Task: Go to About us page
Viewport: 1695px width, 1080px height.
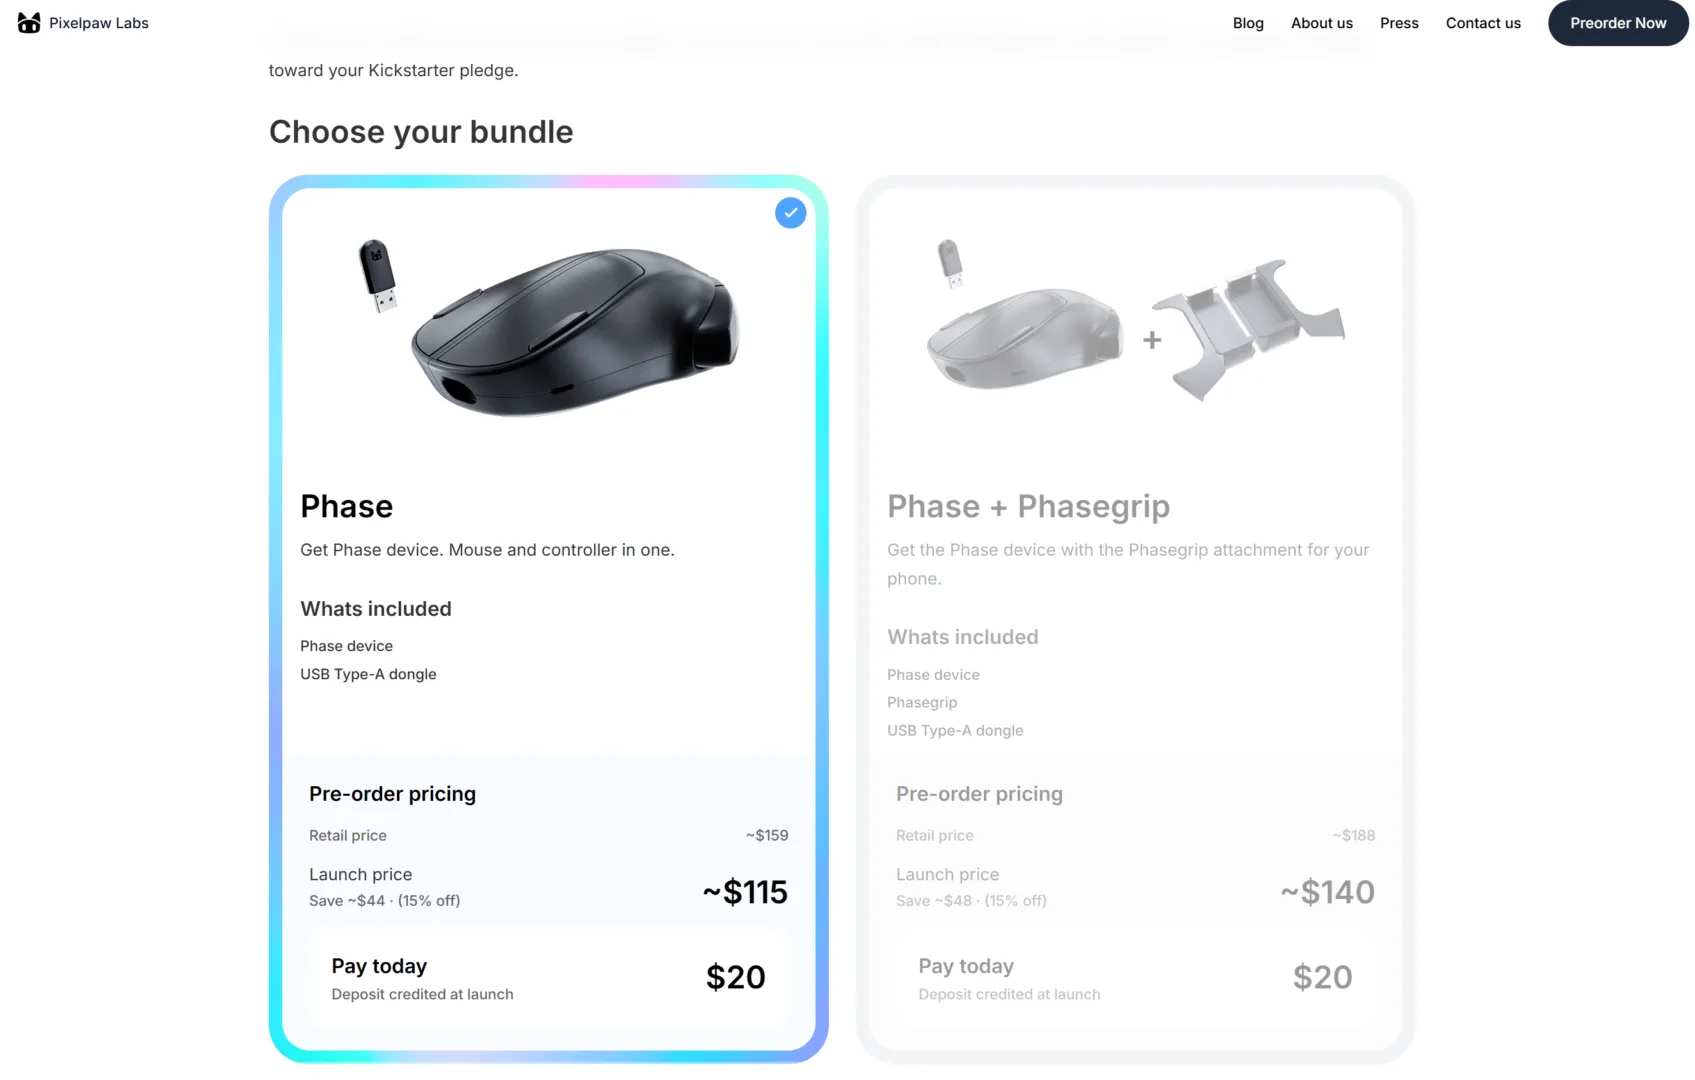Action: coord(1321,23)
